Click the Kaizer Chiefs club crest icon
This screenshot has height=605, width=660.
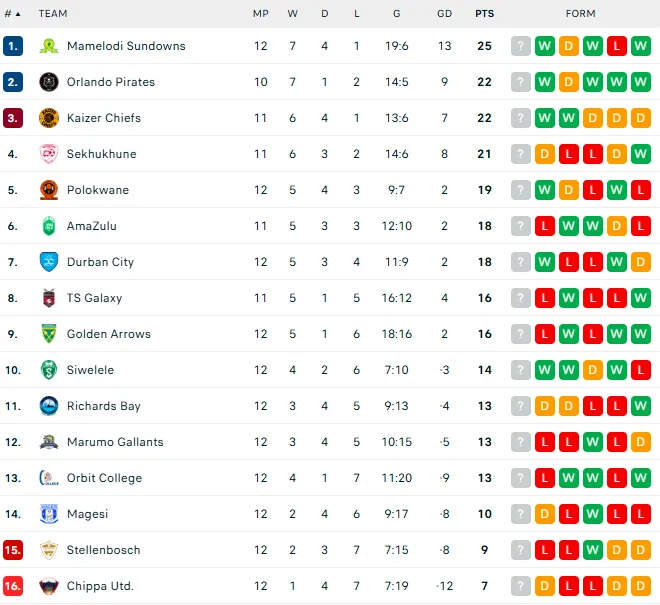[x=49, y=118]
